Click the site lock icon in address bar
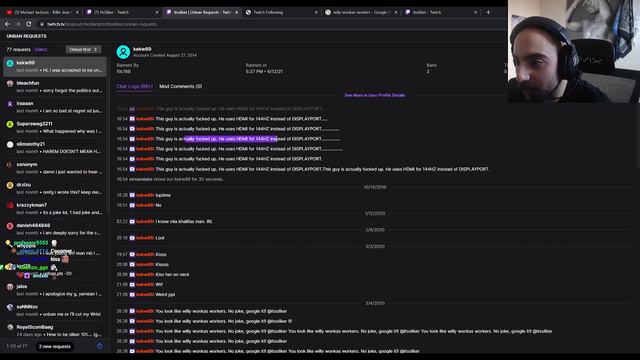The width and height of the screenshot is (640, 360). [42, 24]
